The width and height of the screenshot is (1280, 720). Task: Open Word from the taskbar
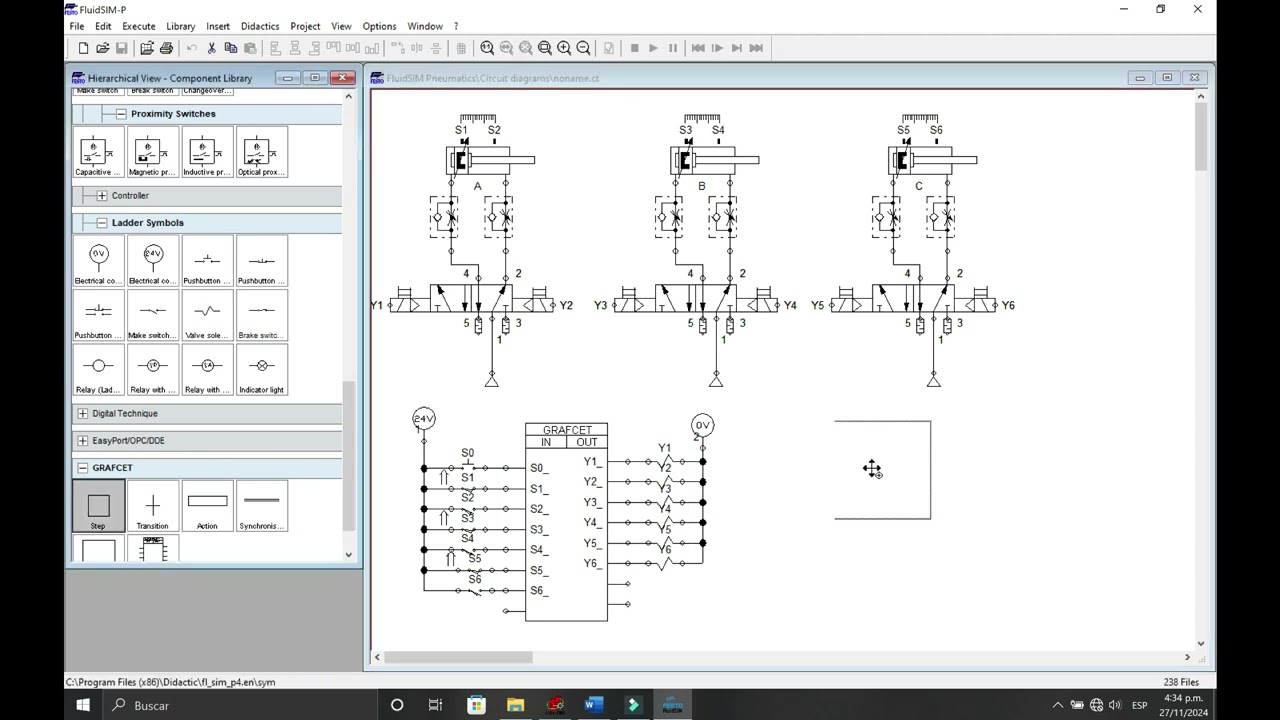coord(593,706)
